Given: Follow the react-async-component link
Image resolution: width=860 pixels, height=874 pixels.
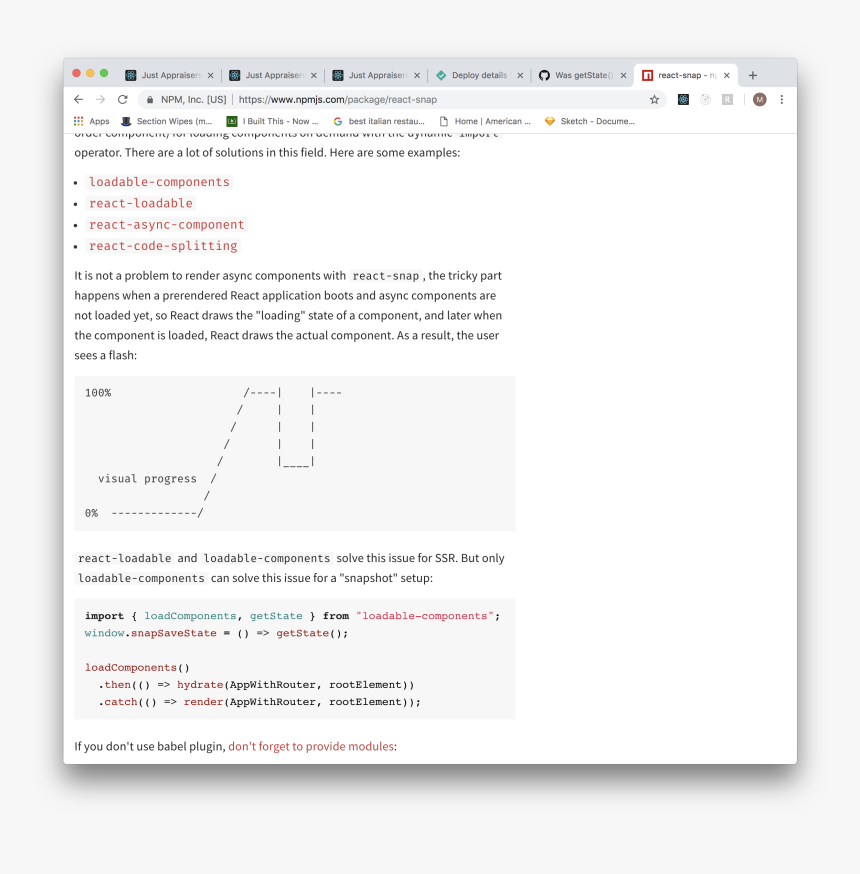Looking at the screenshot, I should tap(166, 225).
